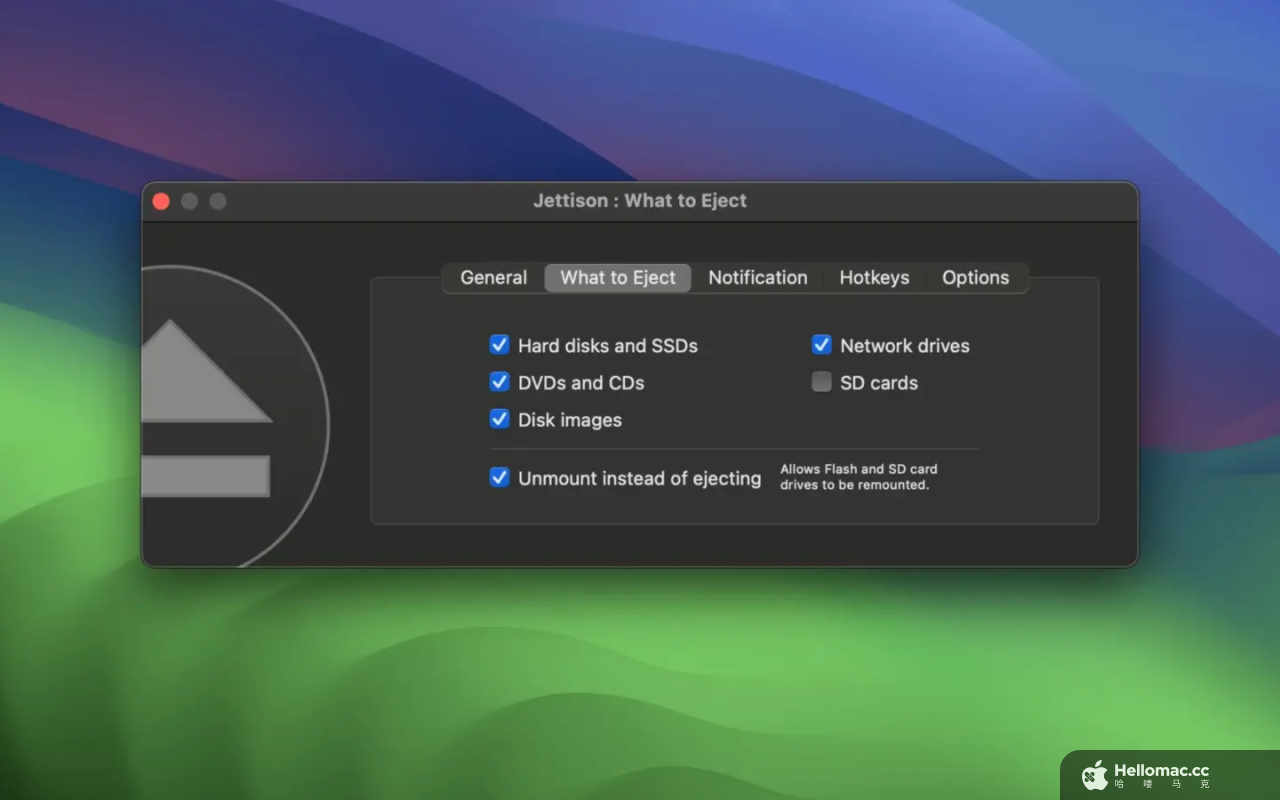Click the large Jettison eject icon
Image resolution: width=1280 pixels, height=800 pixels.
pyautogui.click(x=235, y=415)
